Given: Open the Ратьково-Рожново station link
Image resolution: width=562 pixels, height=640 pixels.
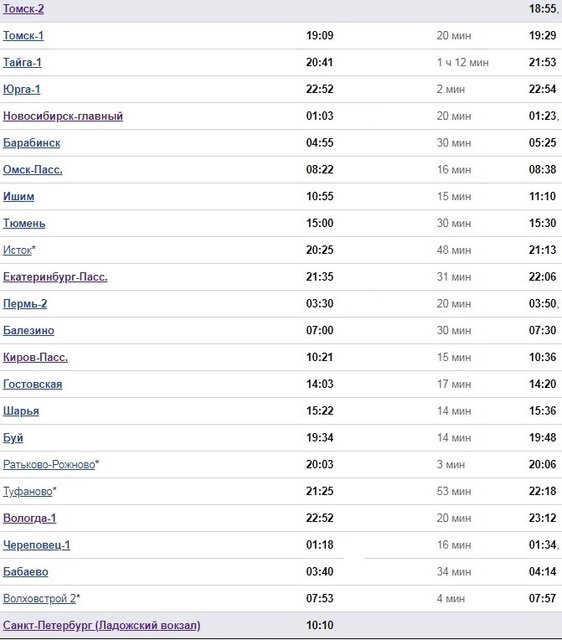Looking at the screenshot, I should coord(49,464).
